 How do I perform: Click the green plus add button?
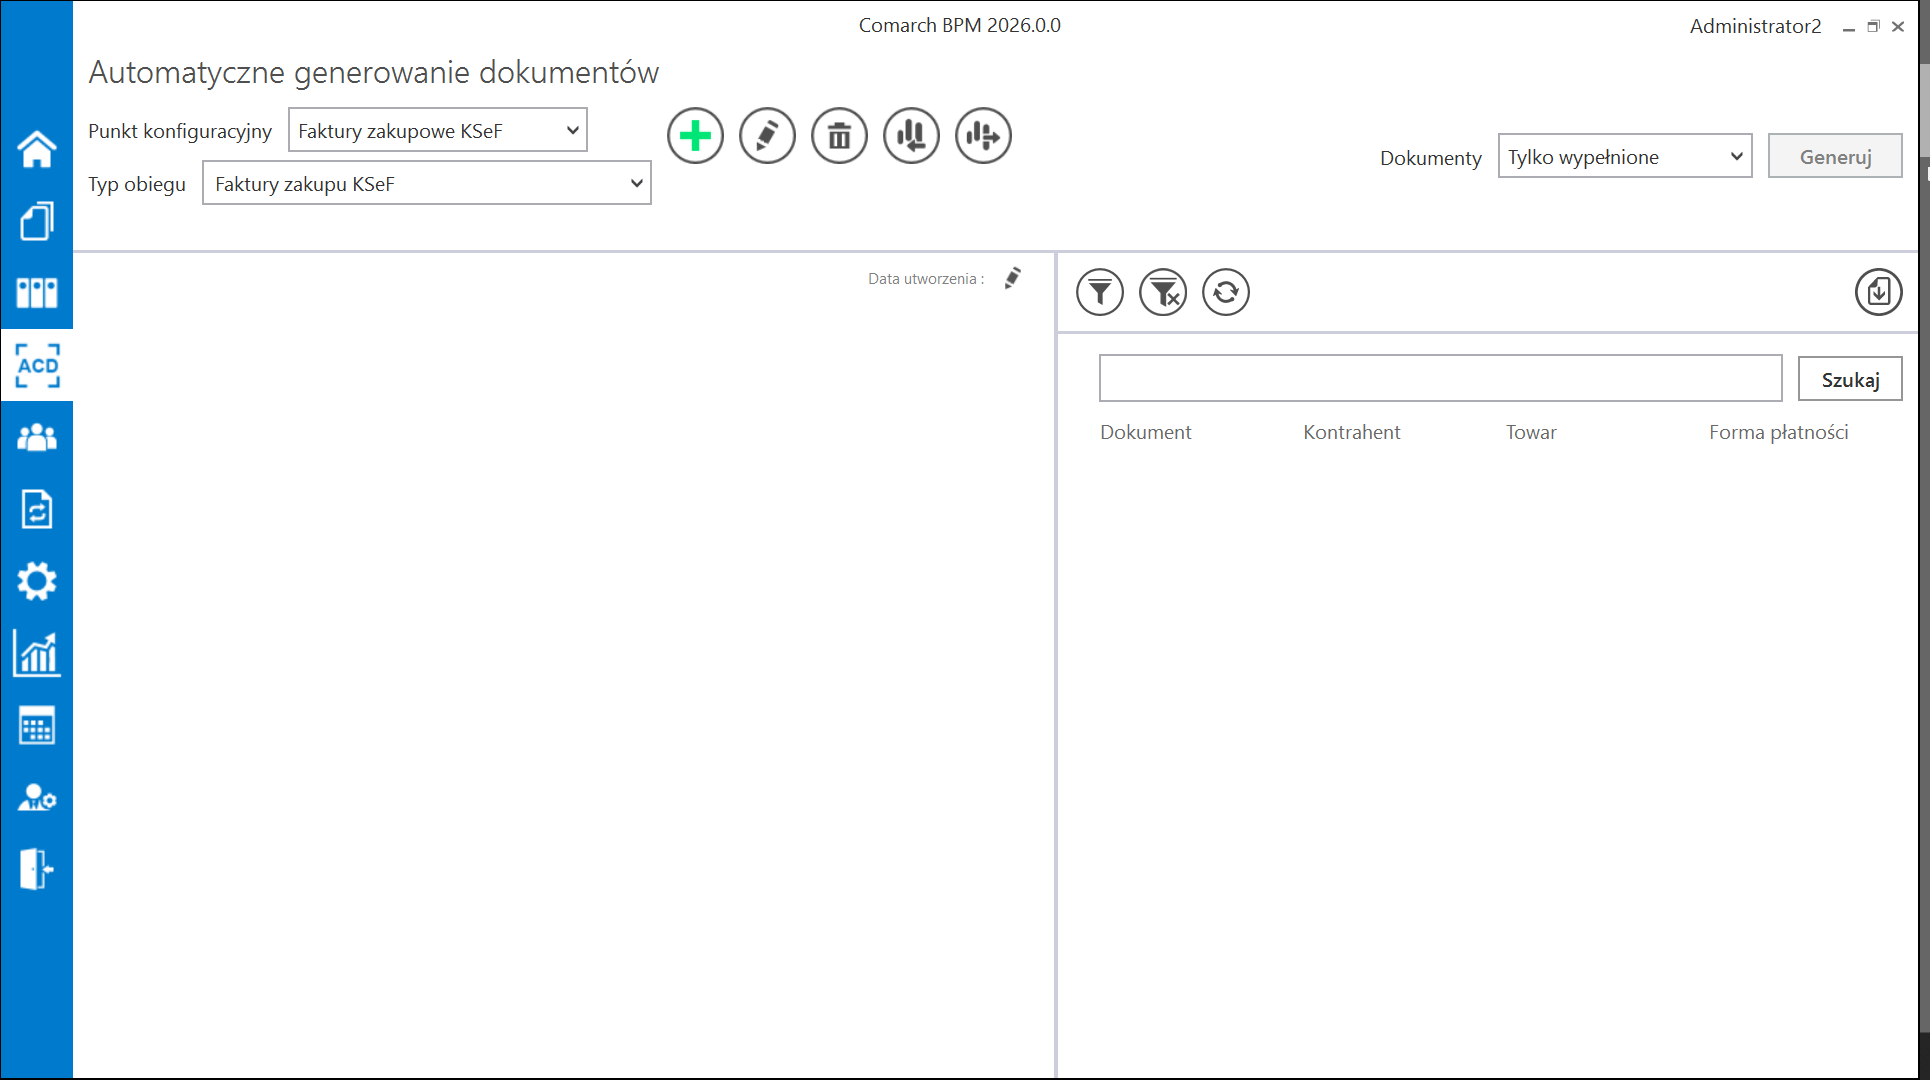pyautogui.click(x=695, y=136)
